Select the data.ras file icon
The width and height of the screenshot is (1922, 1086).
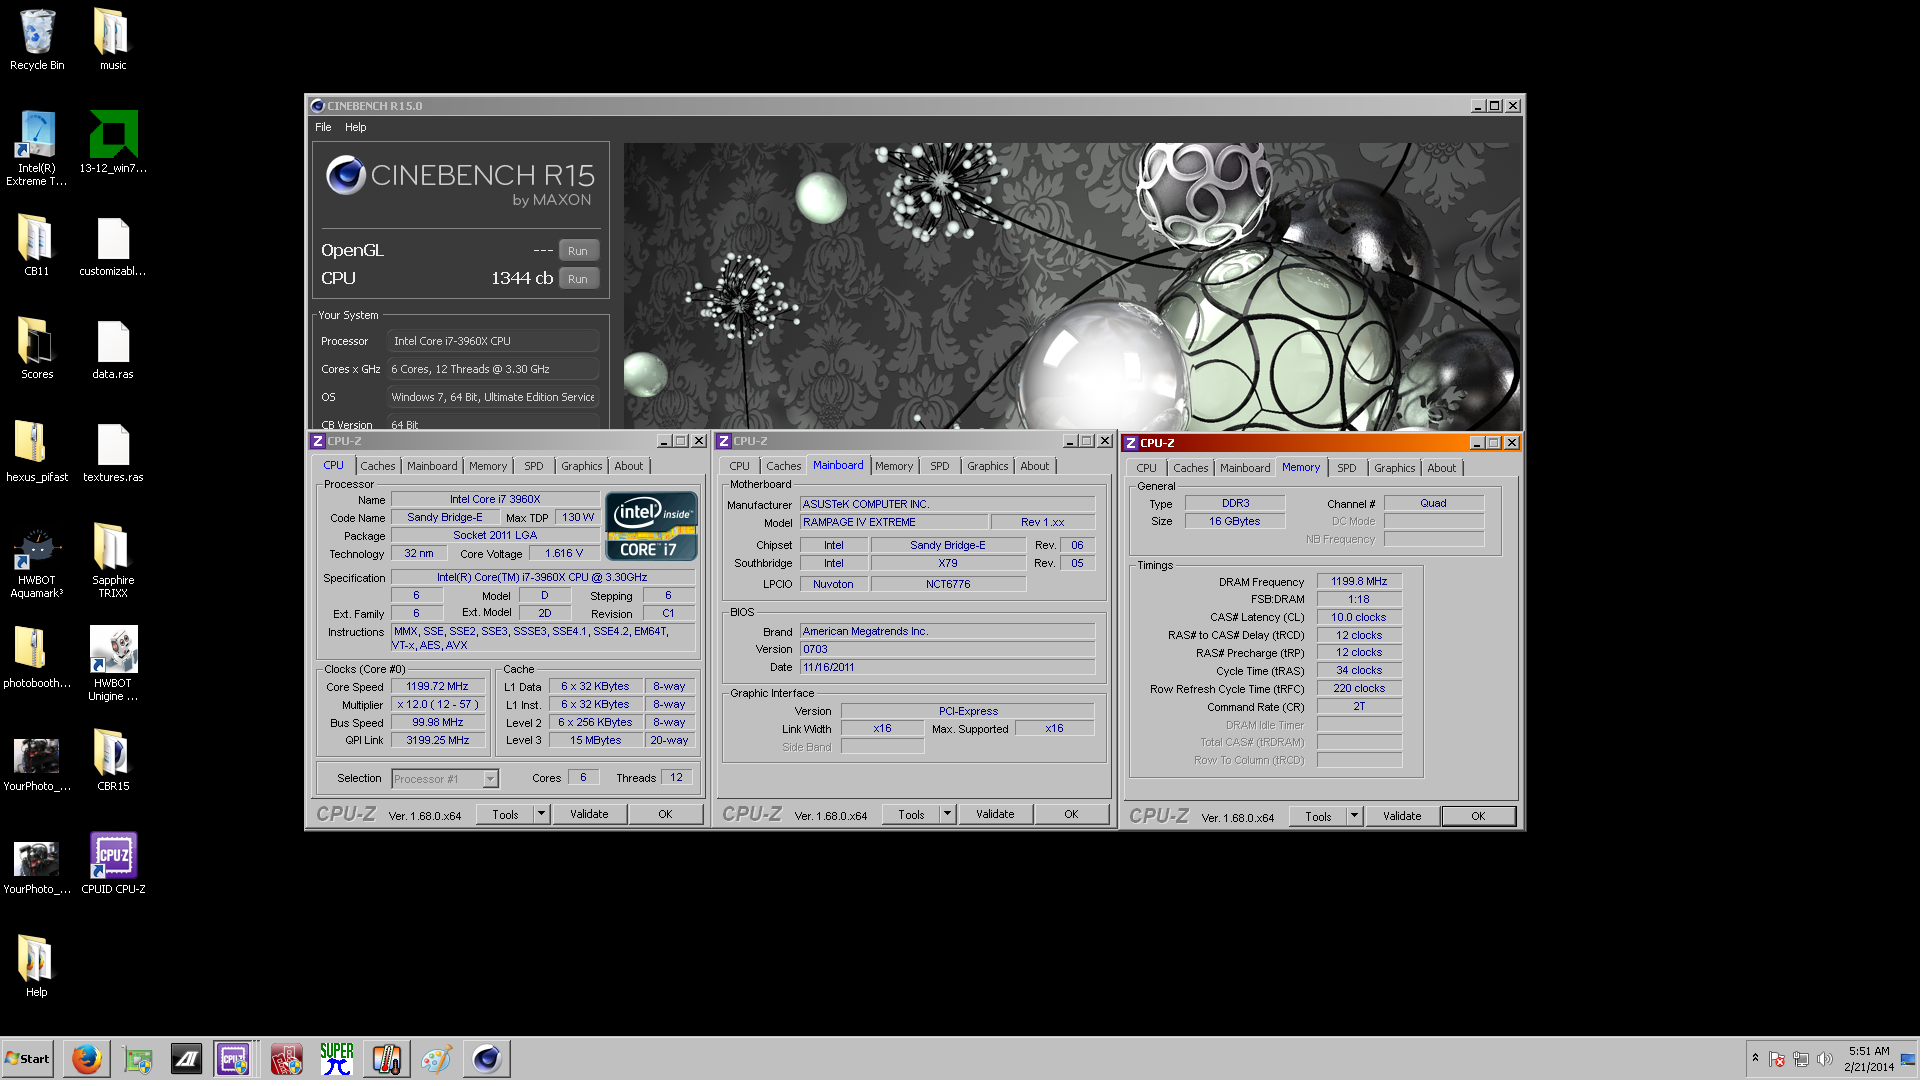[113, 348]
